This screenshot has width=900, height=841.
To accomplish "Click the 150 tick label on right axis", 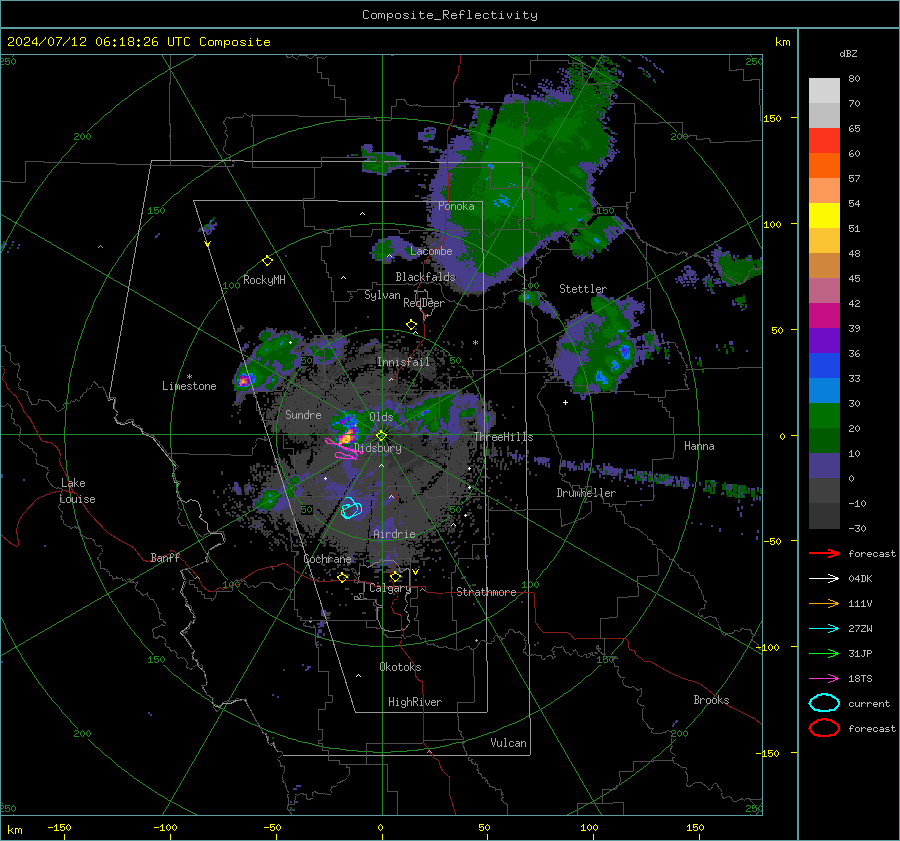I will click(773, 118).
